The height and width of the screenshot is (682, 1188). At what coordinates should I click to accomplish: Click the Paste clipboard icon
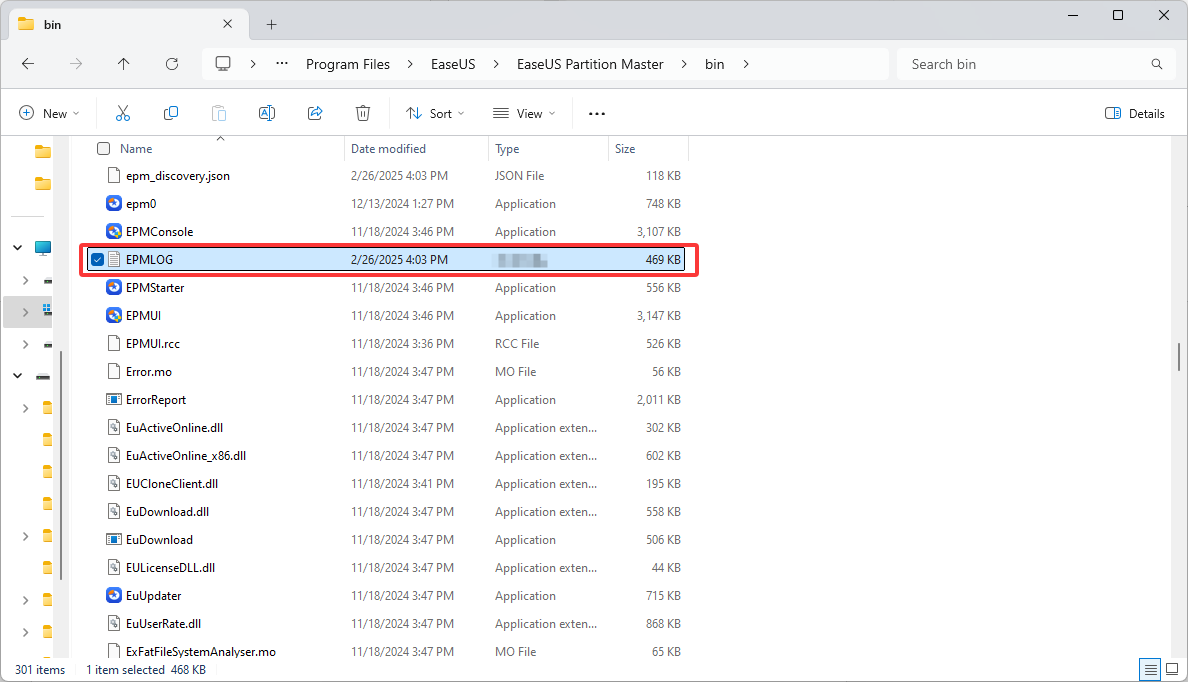tap(219, 114)
